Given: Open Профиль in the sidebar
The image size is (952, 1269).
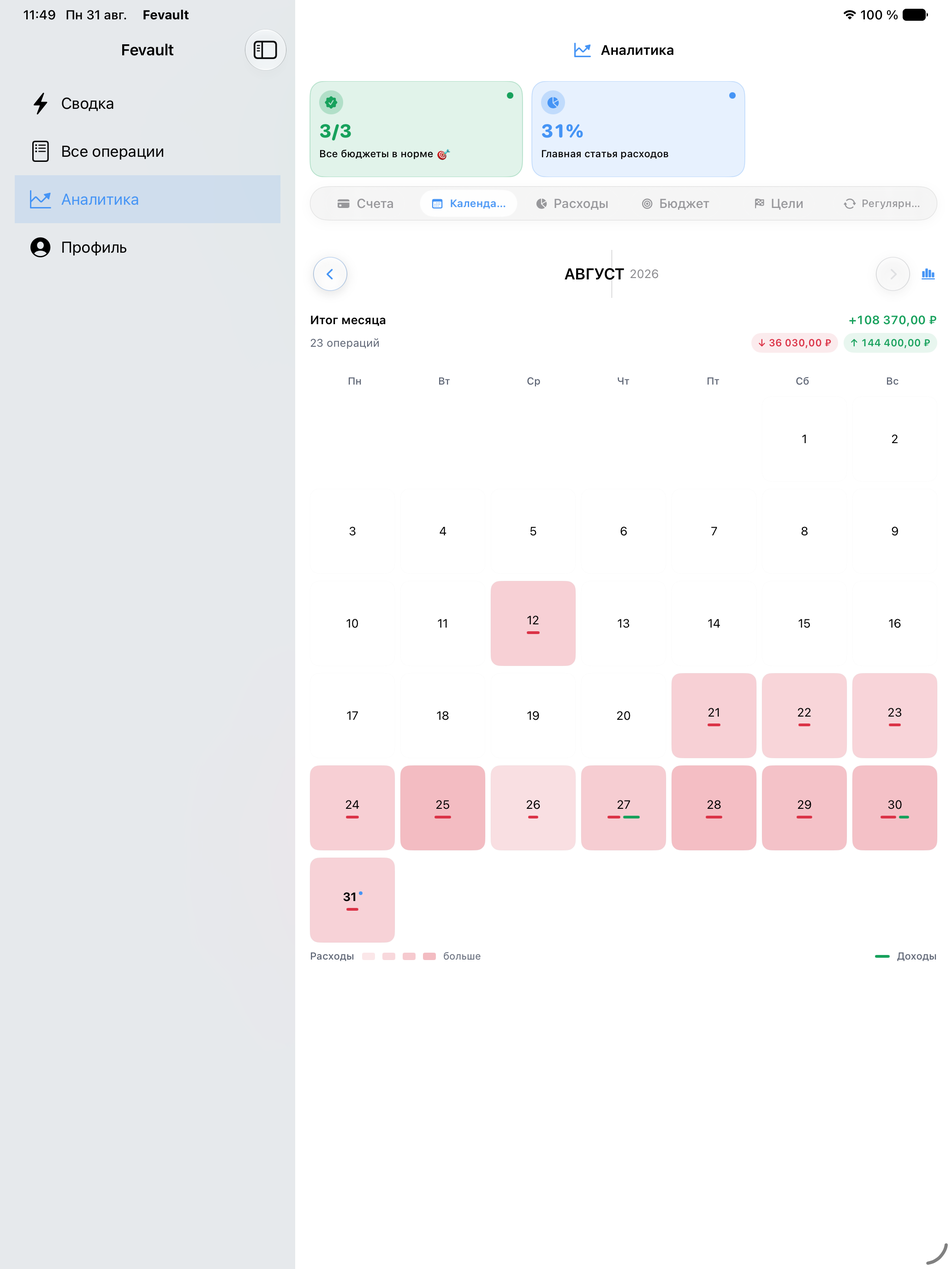Looking at the screenshot, I should click(147, 248).
